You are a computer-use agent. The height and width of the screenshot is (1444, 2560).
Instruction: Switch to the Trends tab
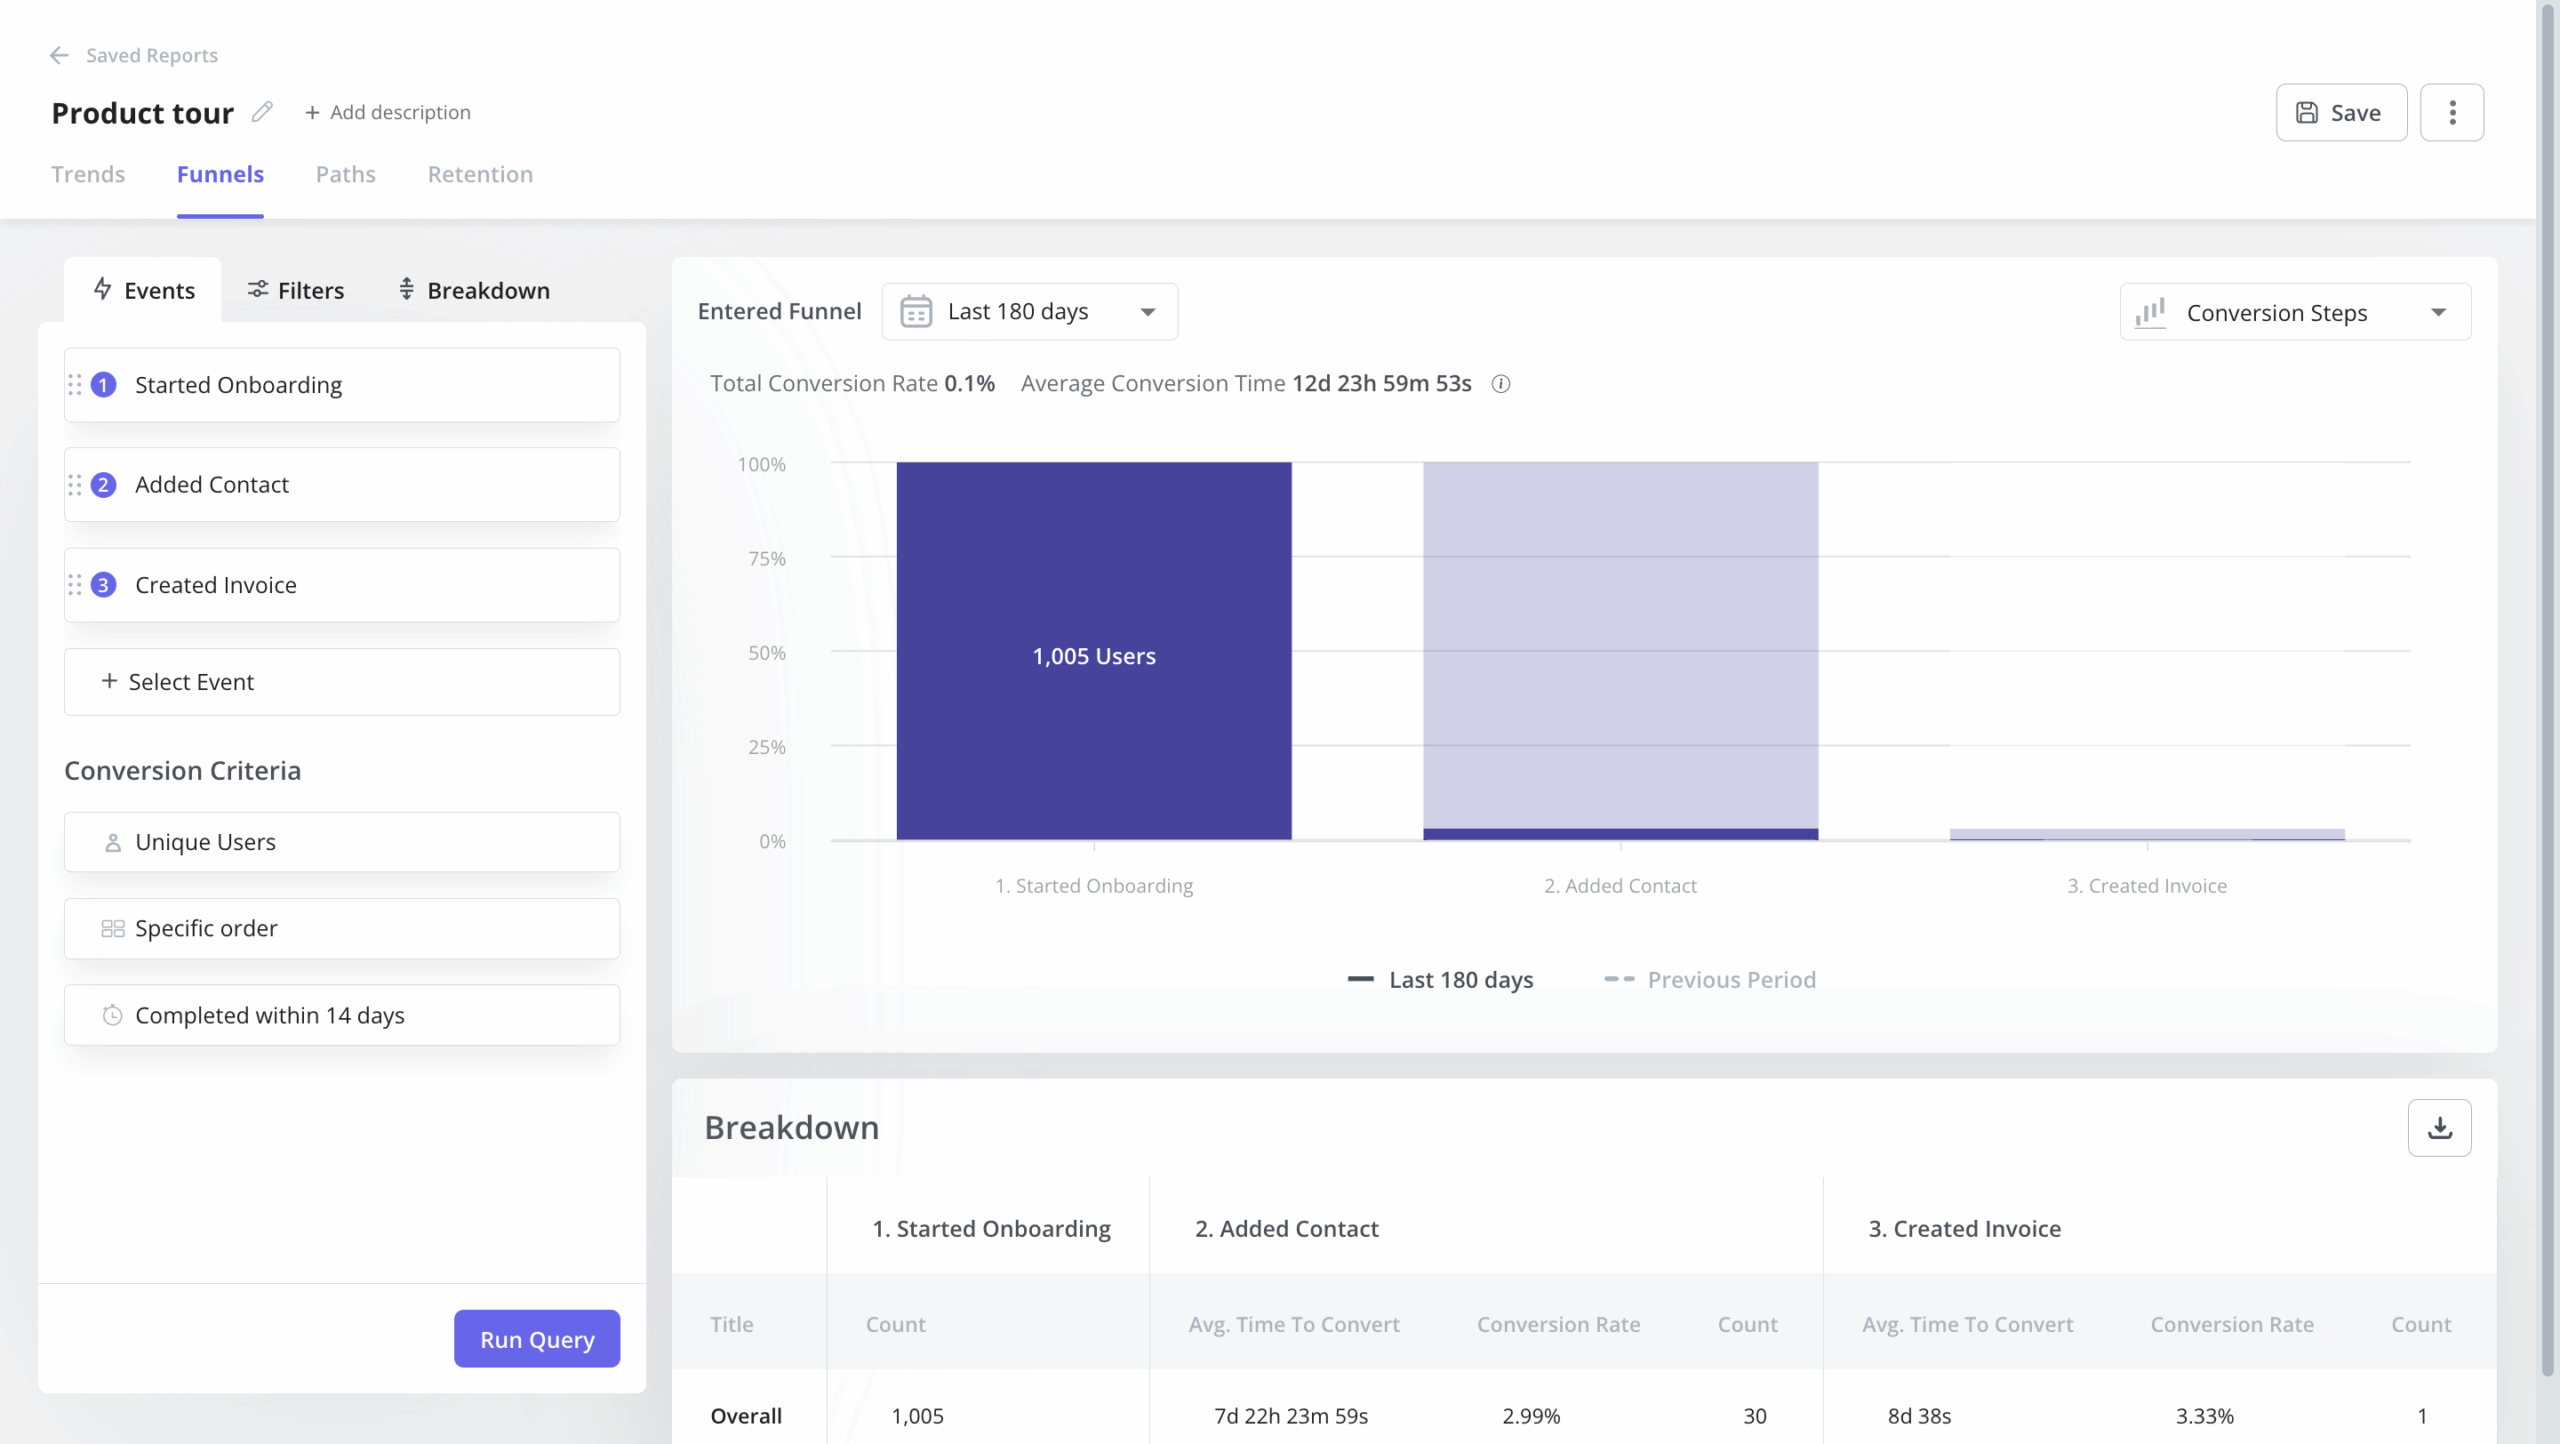(x=88, y=174)
